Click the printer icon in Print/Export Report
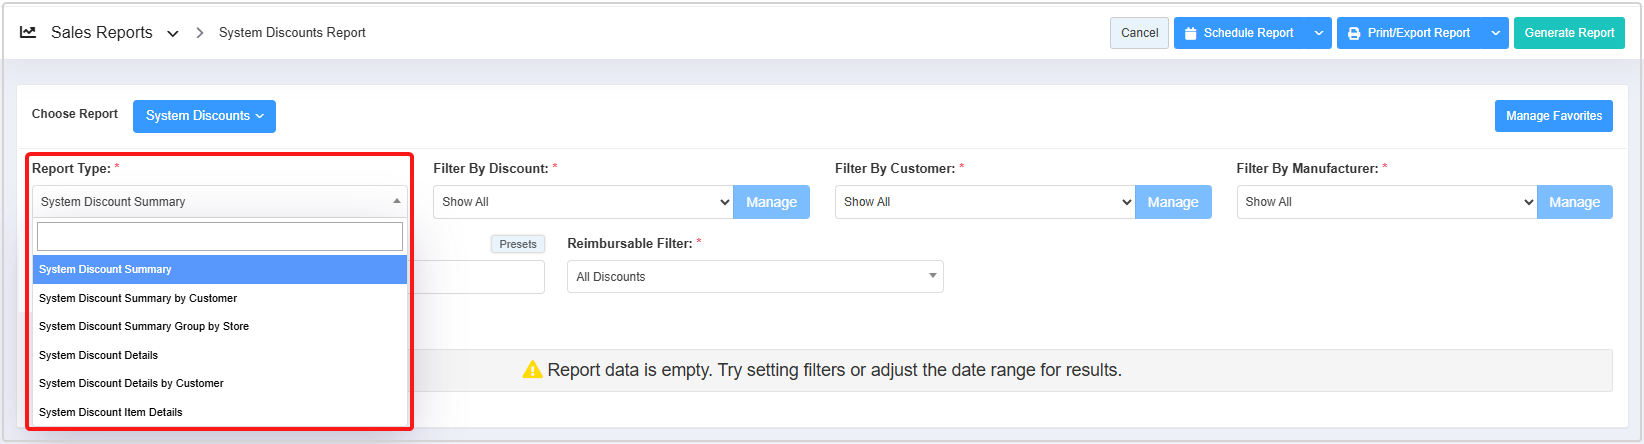Viewport: 1644px width, 444px height. (x=1354, y=33)
